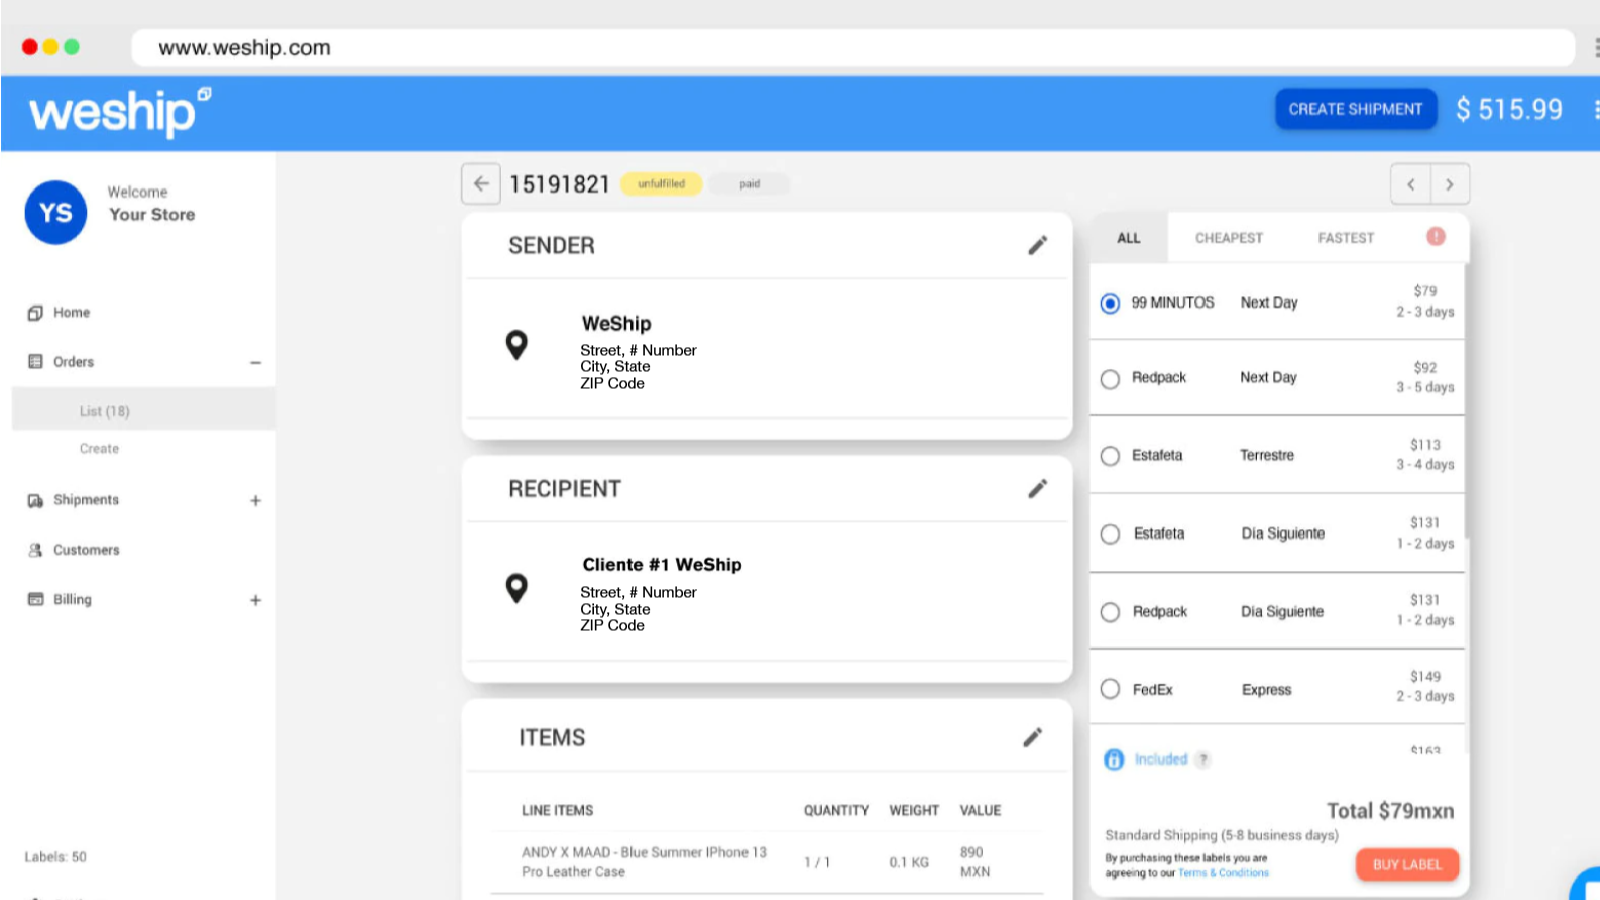Click the Sender location pin icon
The height and width of the screenshot is (900, 1600).
516,345
